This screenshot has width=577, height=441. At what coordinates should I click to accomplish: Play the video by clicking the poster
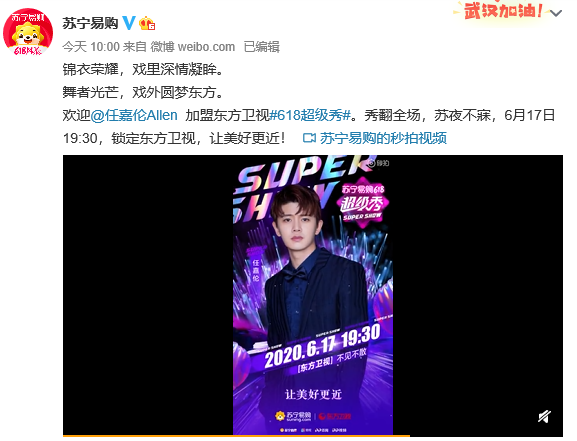(313, 295)
